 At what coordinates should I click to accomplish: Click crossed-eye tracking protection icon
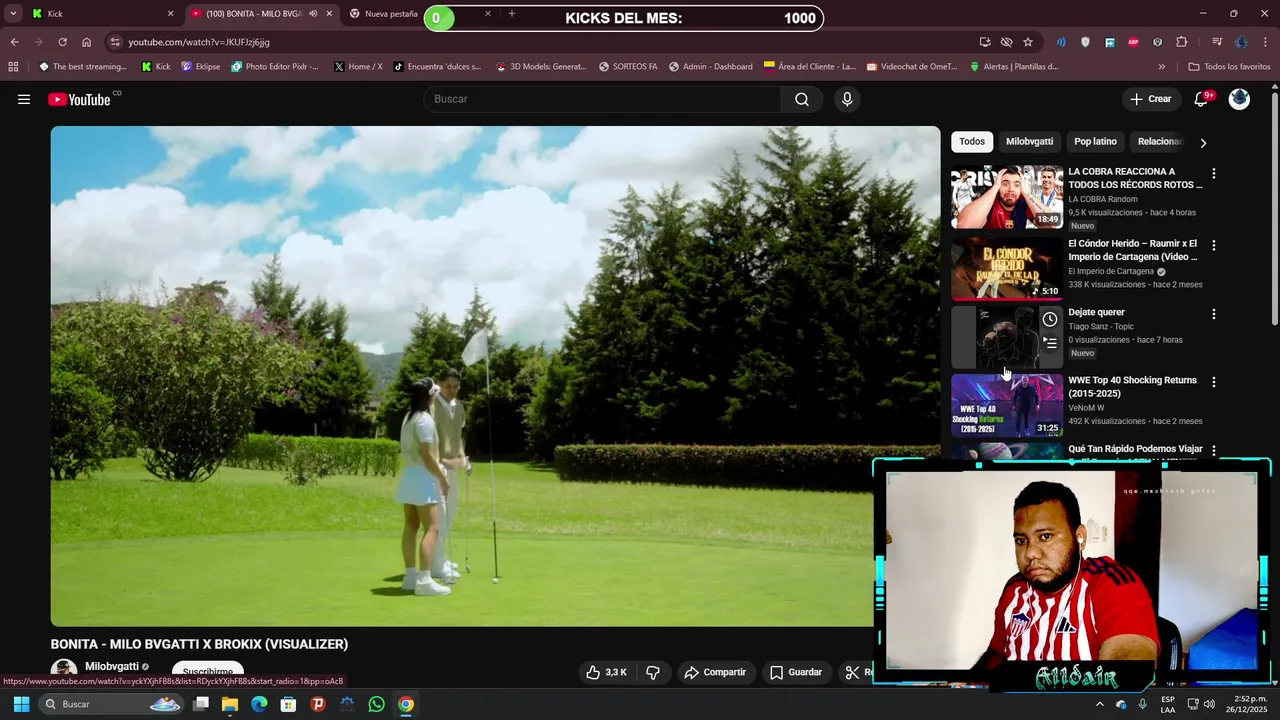[x=1006, y=42]
